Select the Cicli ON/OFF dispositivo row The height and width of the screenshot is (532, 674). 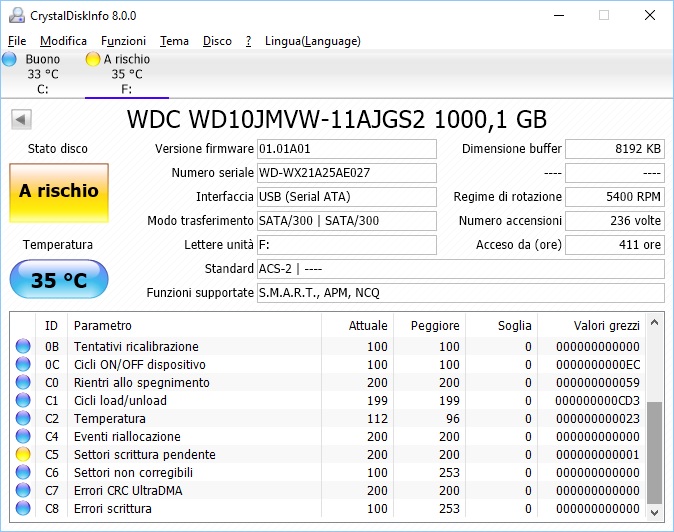pos(328,364)
